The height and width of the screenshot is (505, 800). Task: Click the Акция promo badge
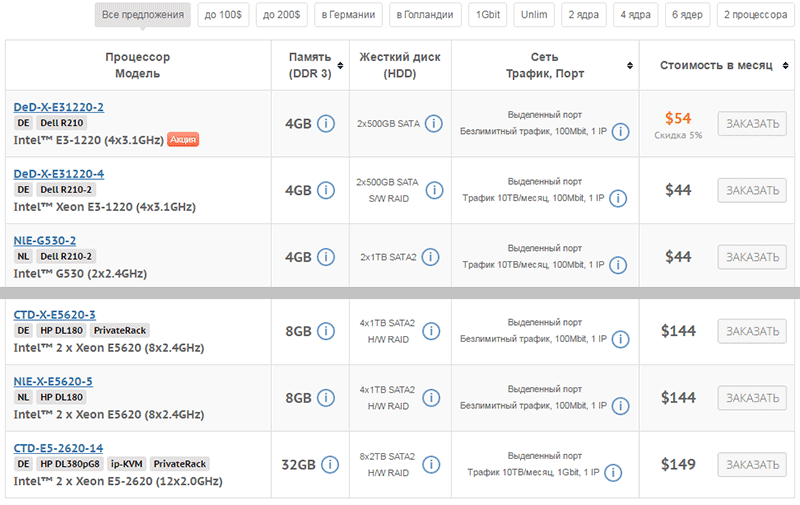tap(183, 140)
